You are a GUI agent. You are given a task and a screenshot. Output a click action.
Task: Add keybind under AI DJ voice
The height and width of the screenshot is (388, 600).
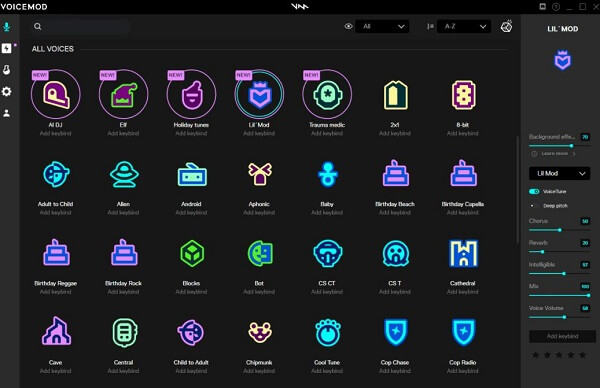(x=55, y=134)
